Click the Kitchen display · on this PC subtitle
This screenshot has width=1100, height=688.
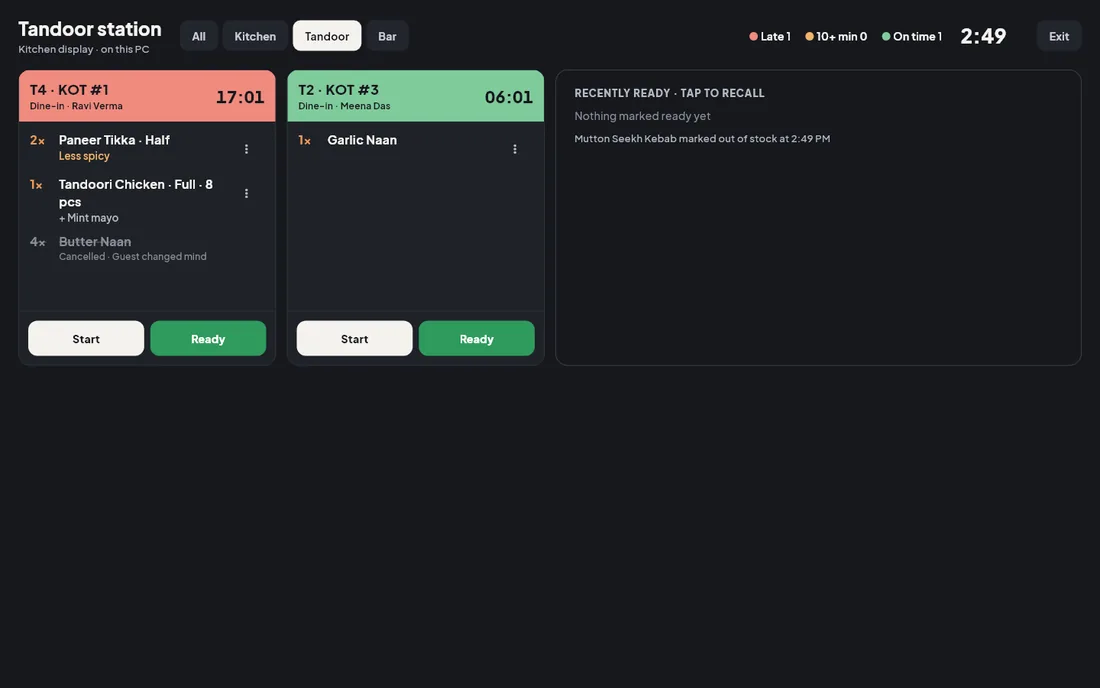83,49
